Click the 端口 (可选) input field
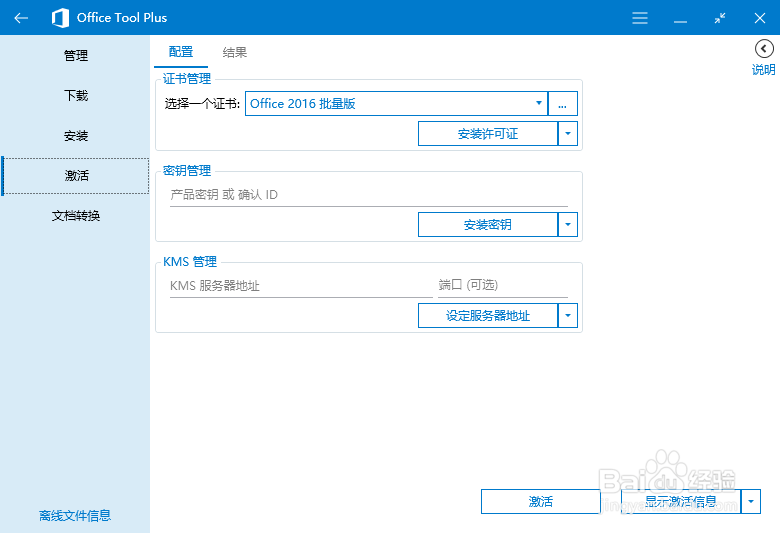780x533 pixels. (x=503, y=286)
